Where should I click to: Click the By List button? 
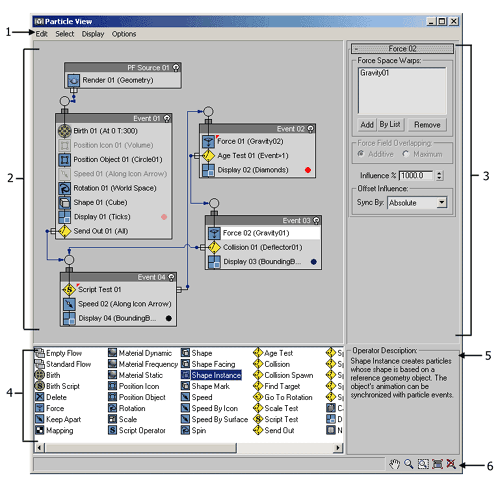[390, 124]
